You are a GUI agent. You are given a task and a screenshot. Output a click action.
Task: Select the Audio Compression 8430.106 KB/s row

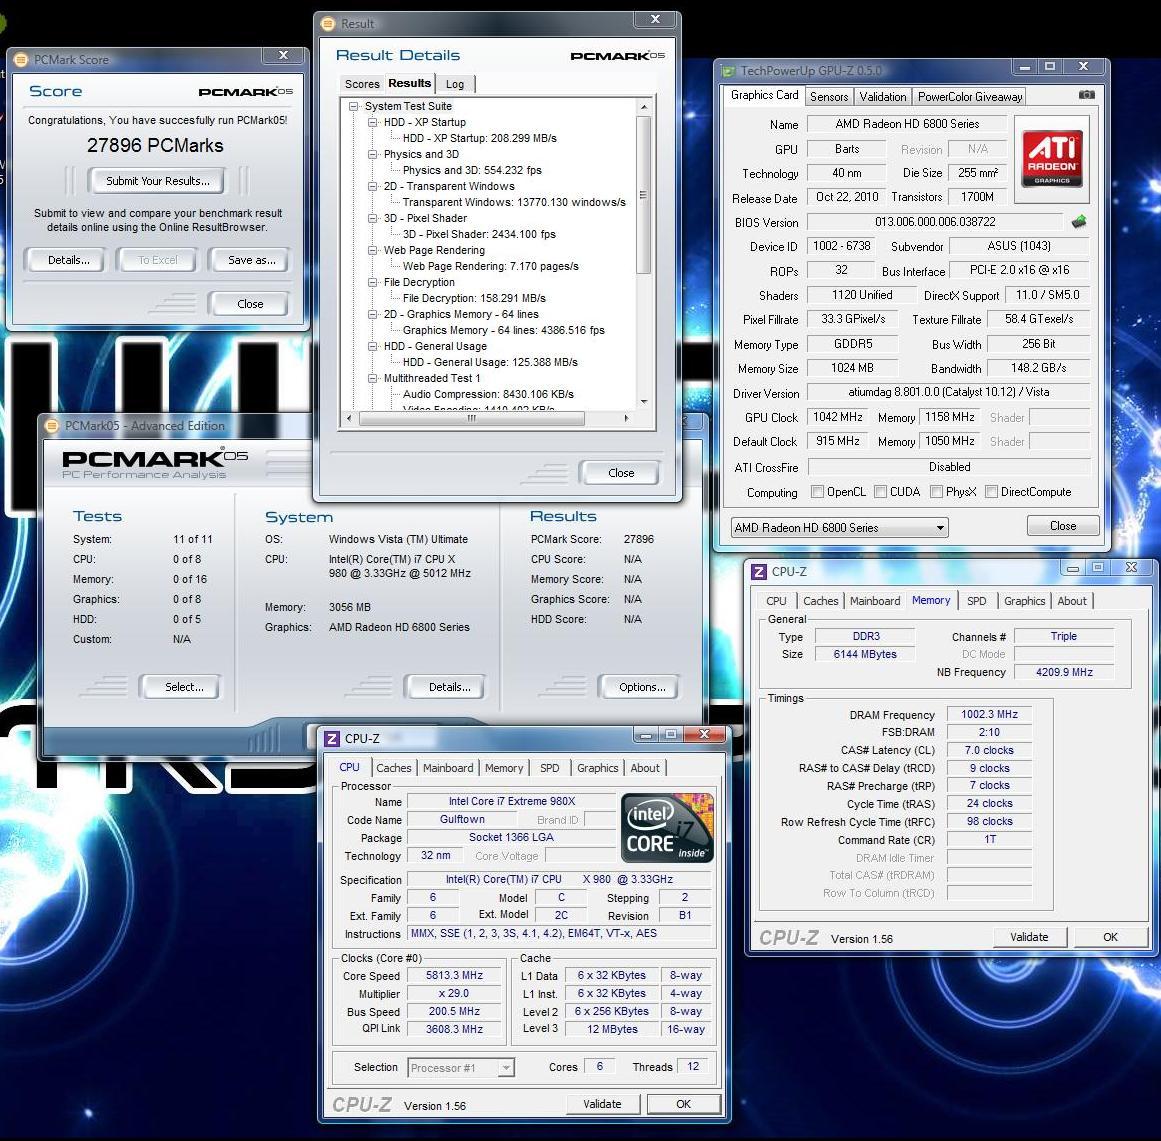[488, 395]
